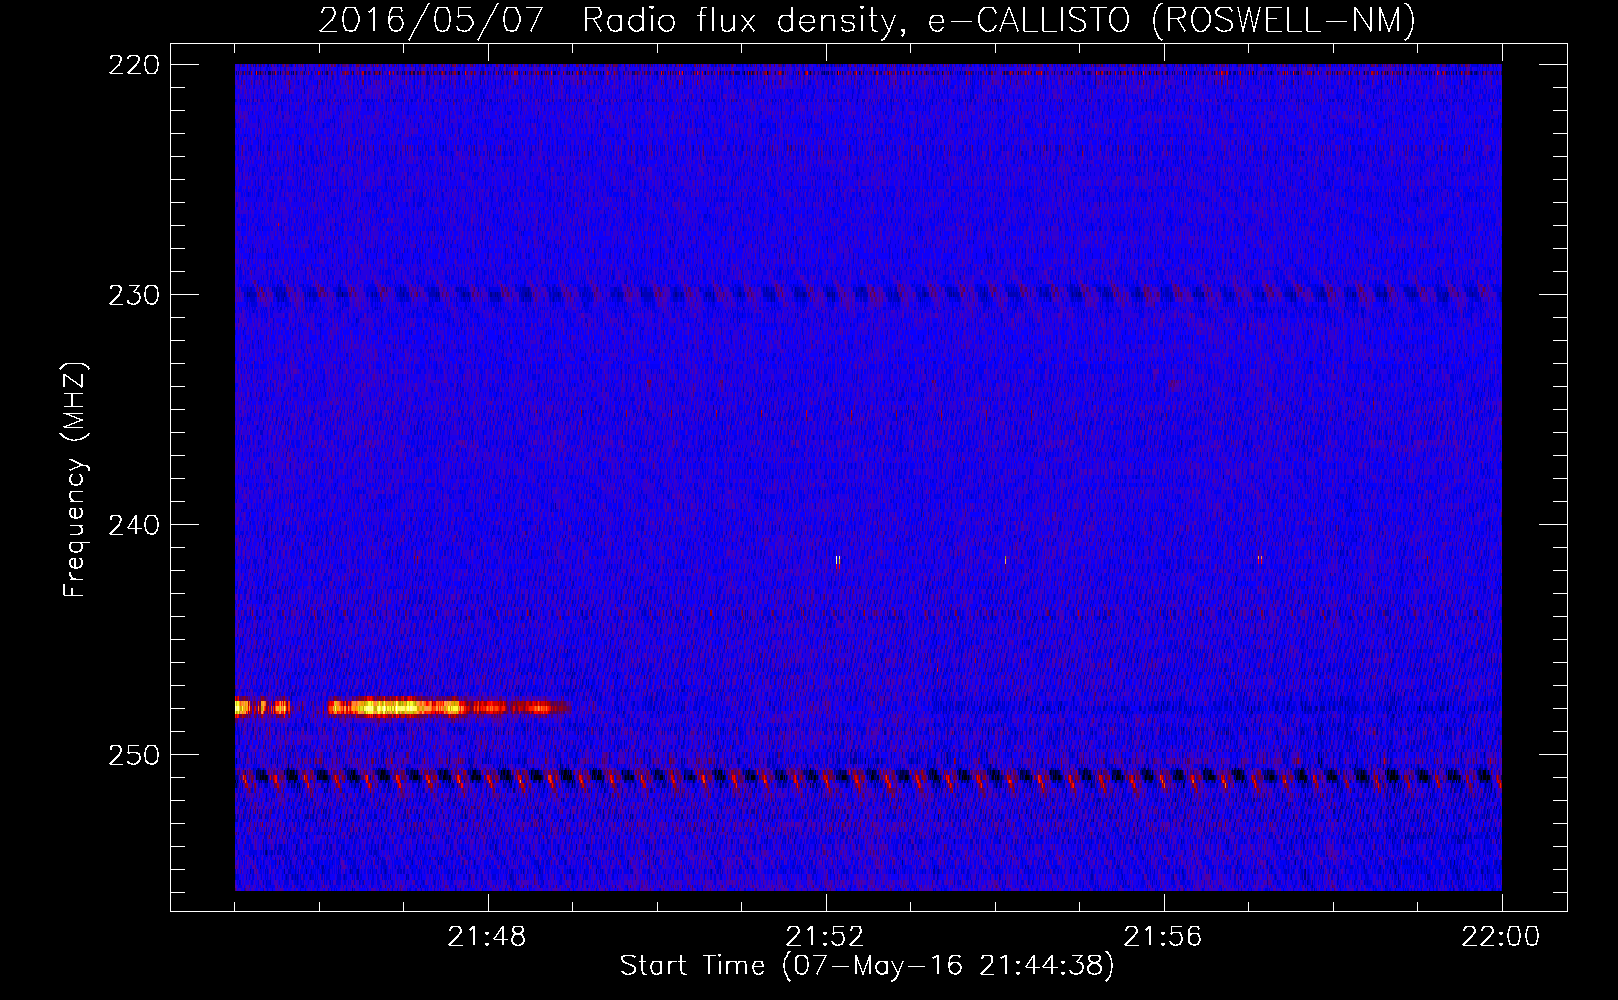The width and height of the screenshot is (1618, 1000).
Task: Click the "Frequency (MHZ)" axis label
Action: pyautogui.click(x=75, y=480)
